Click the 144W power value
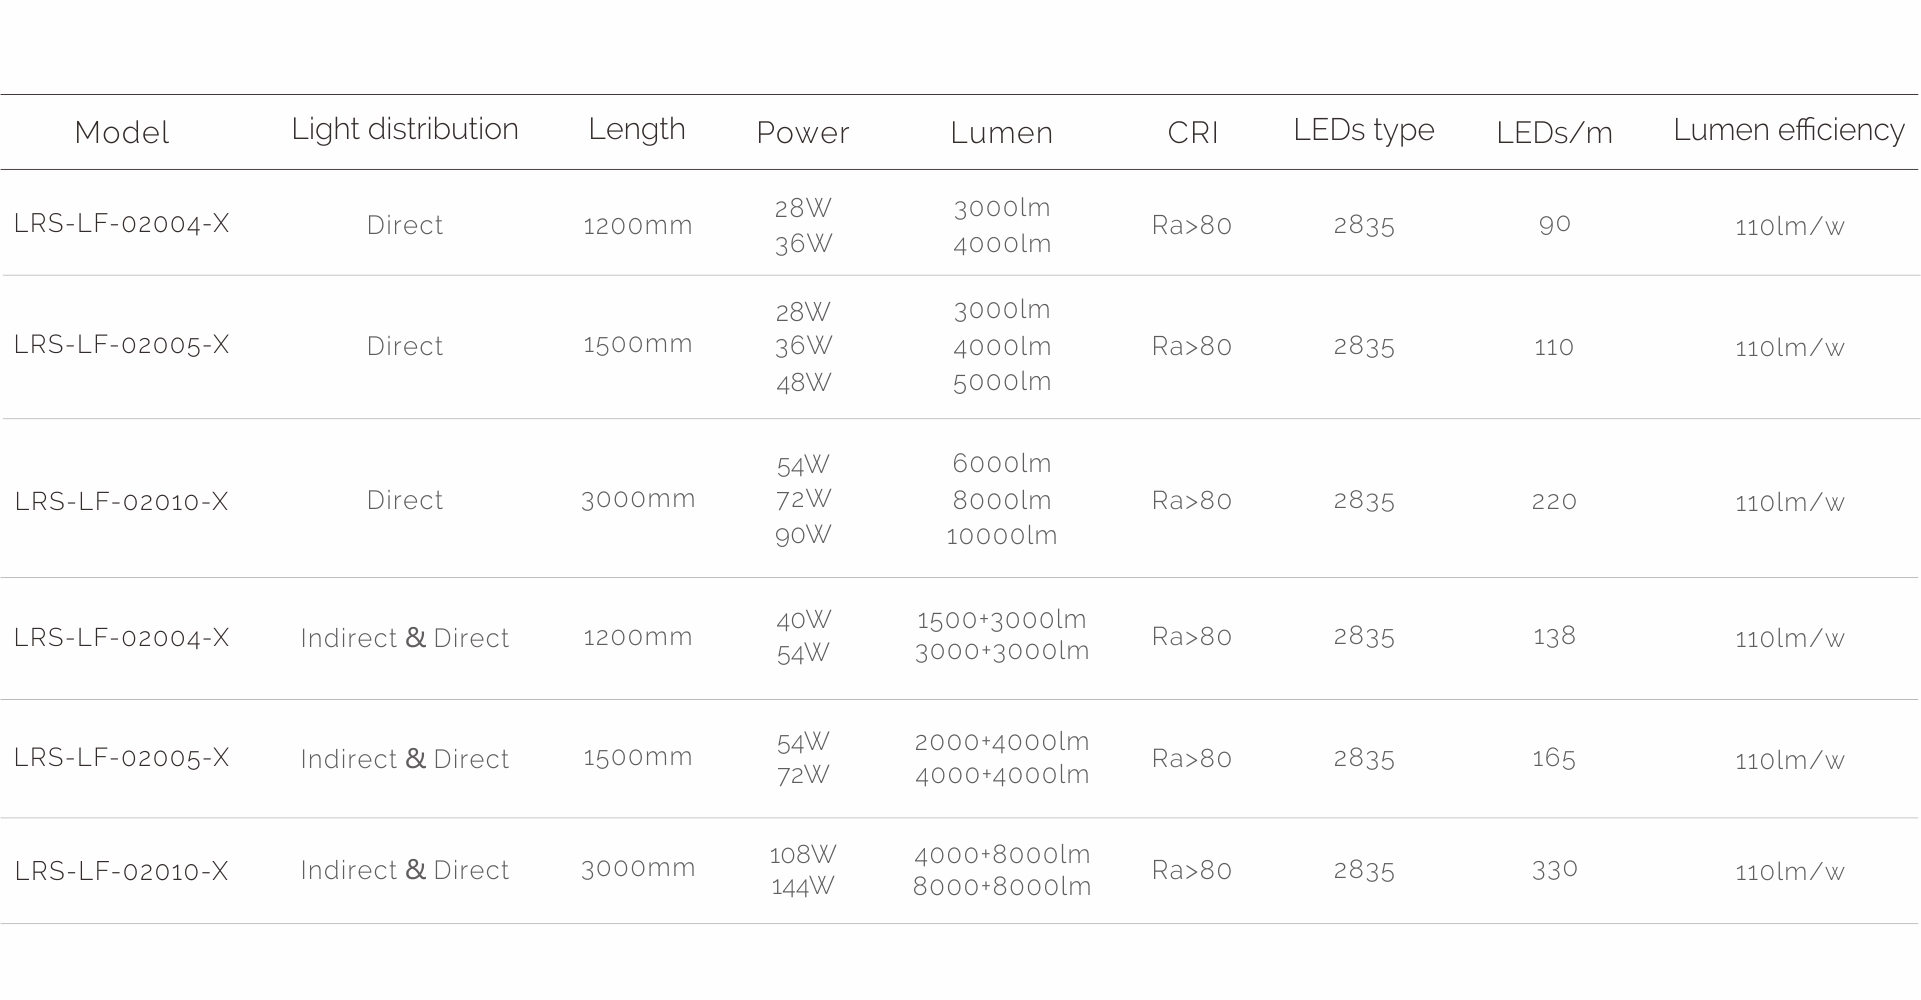Screen dimensions: 1921x1000 click(803, 886)
